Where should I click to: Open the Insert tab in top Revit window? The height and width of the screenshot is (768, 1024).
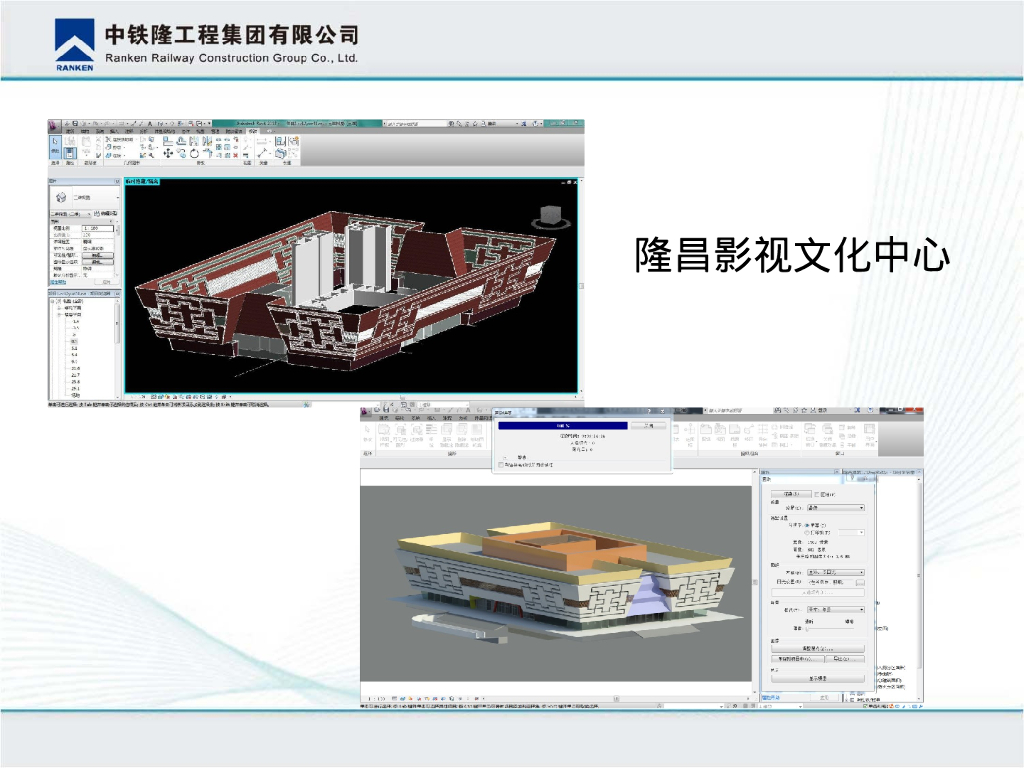pyautogui.click(x=114, y=131)
